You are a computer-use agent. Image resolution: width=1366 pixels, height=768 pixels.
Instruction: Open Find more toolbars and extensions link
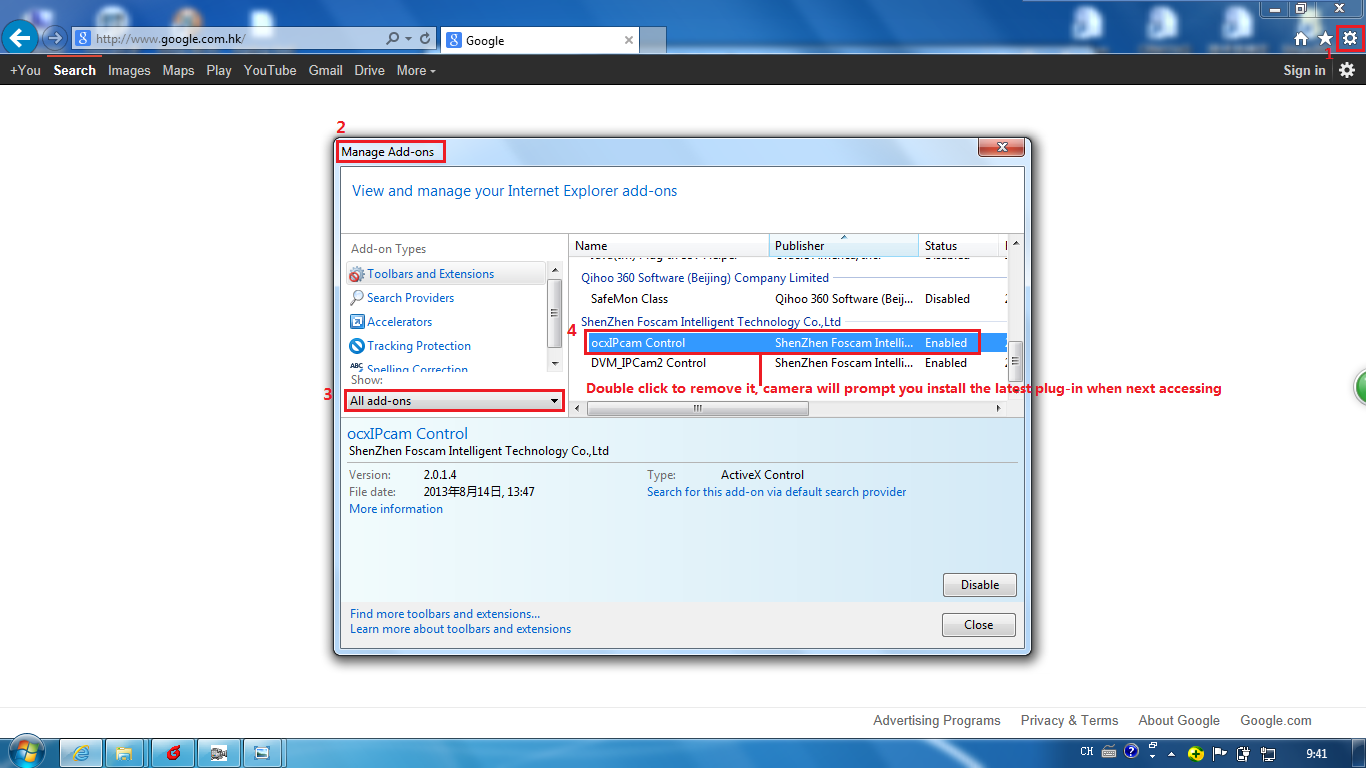coord(445,614)
